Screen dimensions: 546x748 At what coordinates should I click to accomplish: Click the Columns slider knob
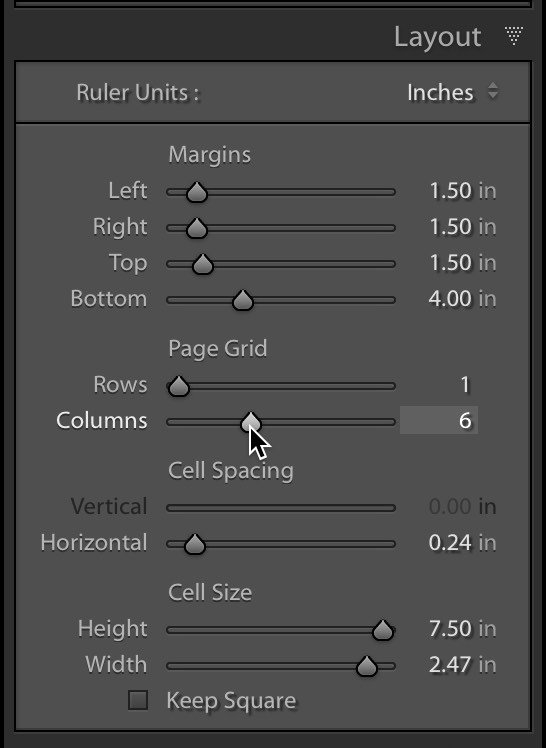(251, 422)
